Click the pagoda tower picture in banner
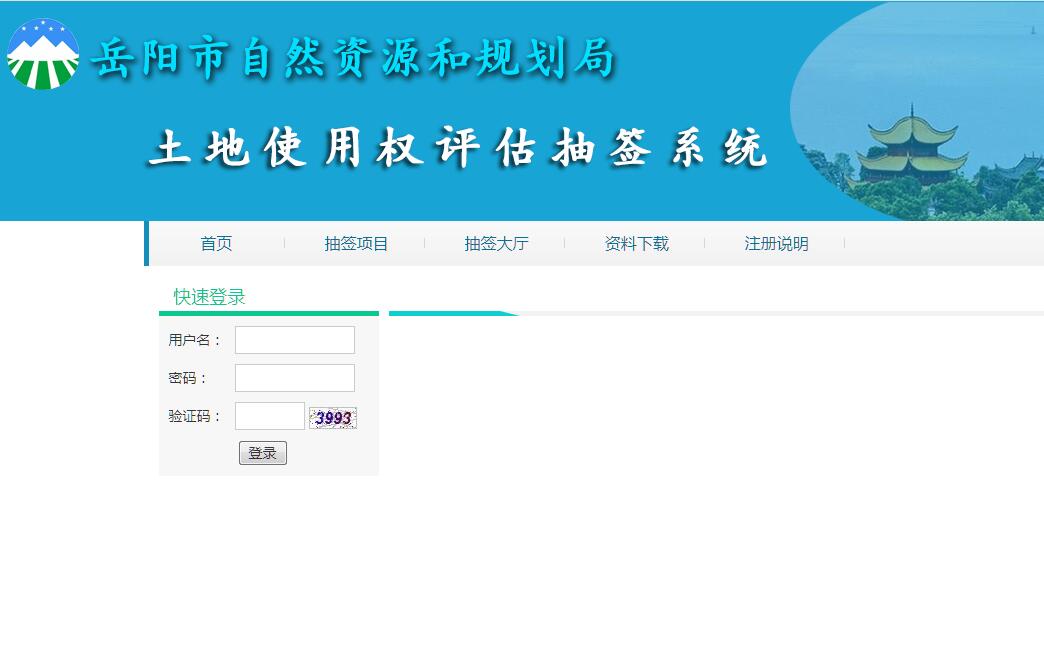The width and height of the screenshot is (1044, 662). click(911, 150)
